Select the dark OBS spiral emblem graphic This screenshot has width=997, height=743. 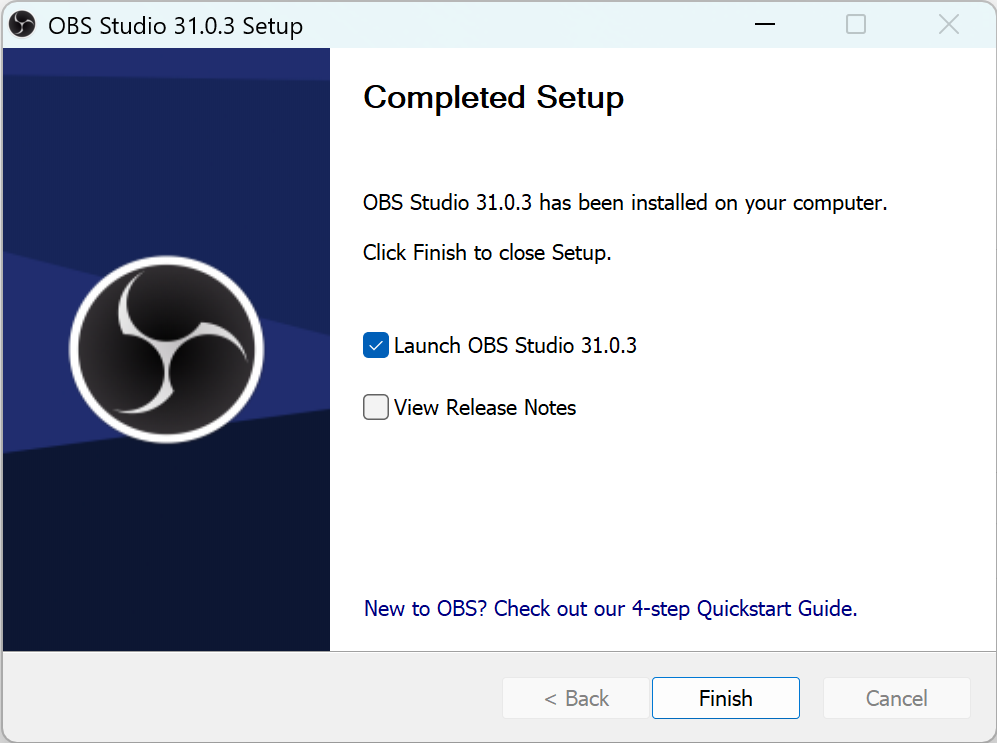point(166,348)
